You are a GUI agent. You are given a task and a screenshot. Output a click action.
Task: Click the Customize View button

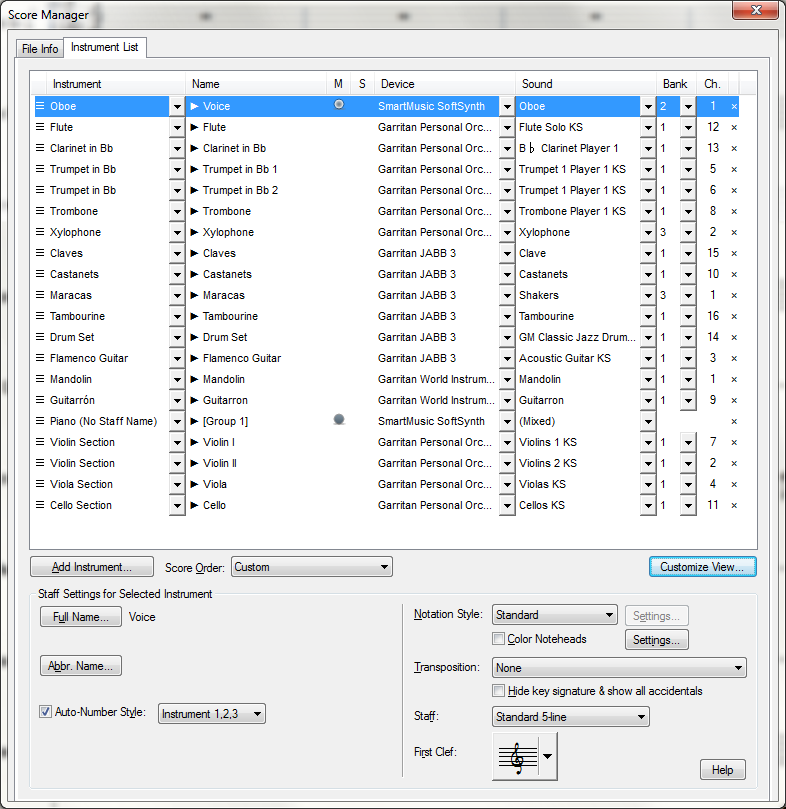tap(702, 567)
